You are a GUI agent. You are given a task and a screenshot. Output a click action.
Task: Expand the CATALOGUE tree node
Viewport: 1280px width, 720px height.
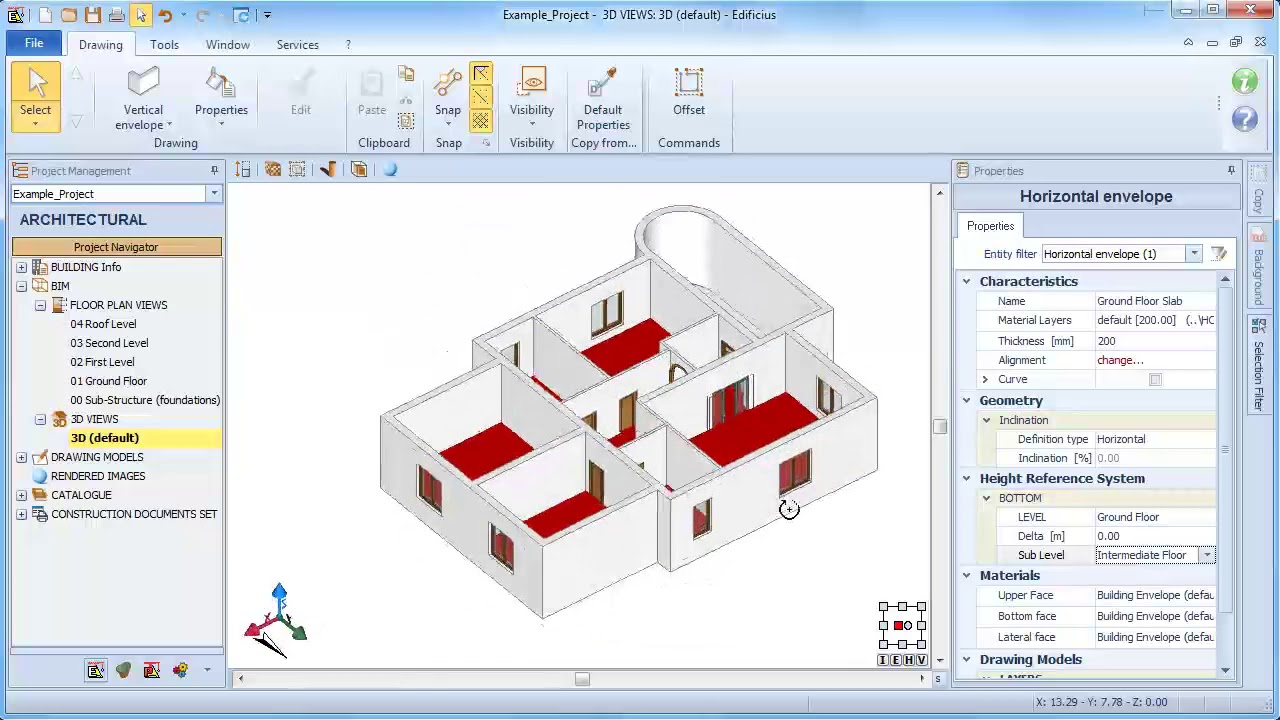coord(21,495)
